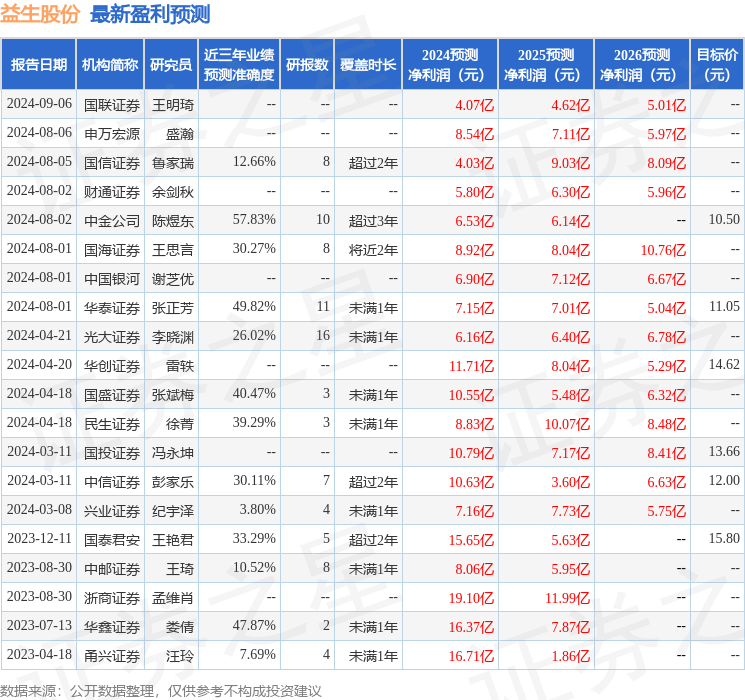Select analyst 彭家乐
This screenshot has height=700, width=745.
pos(173,482)
